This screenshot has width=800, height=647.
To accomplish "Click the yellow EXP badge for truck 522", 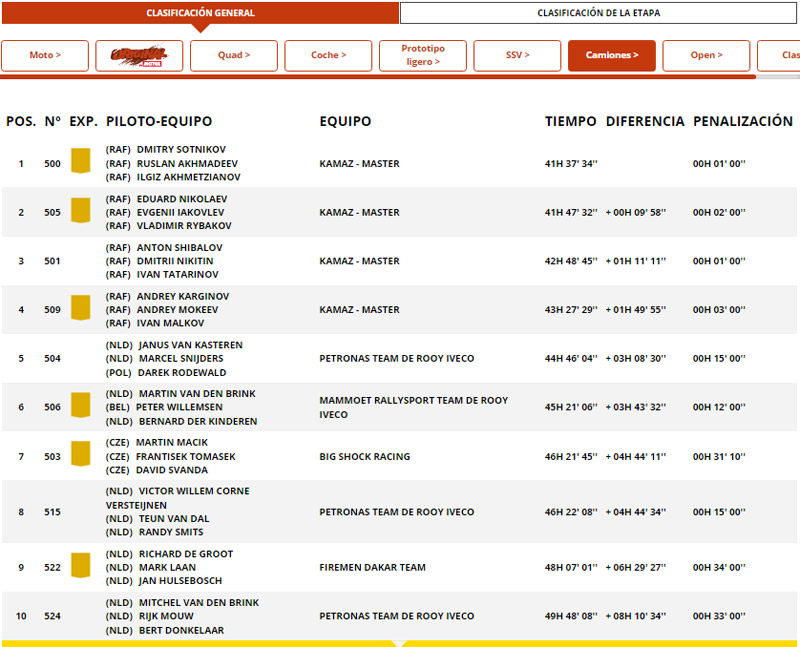I will 80,566.
